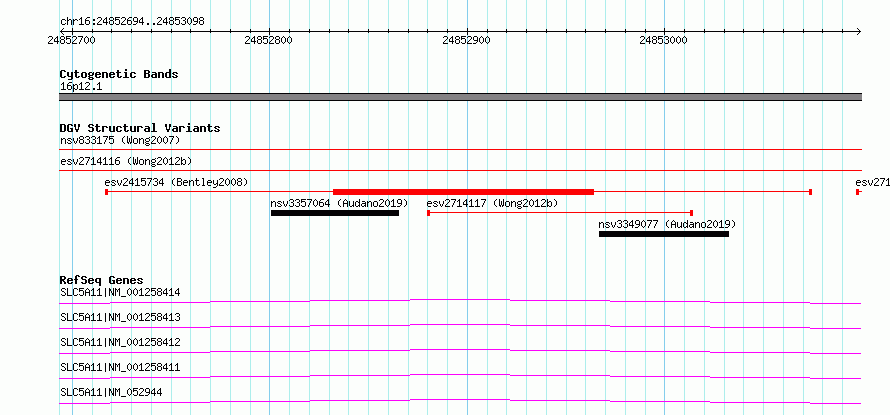Click the black nsv3349077 variant bar
This screenshot has height=415, width=890.
[664, 234]
